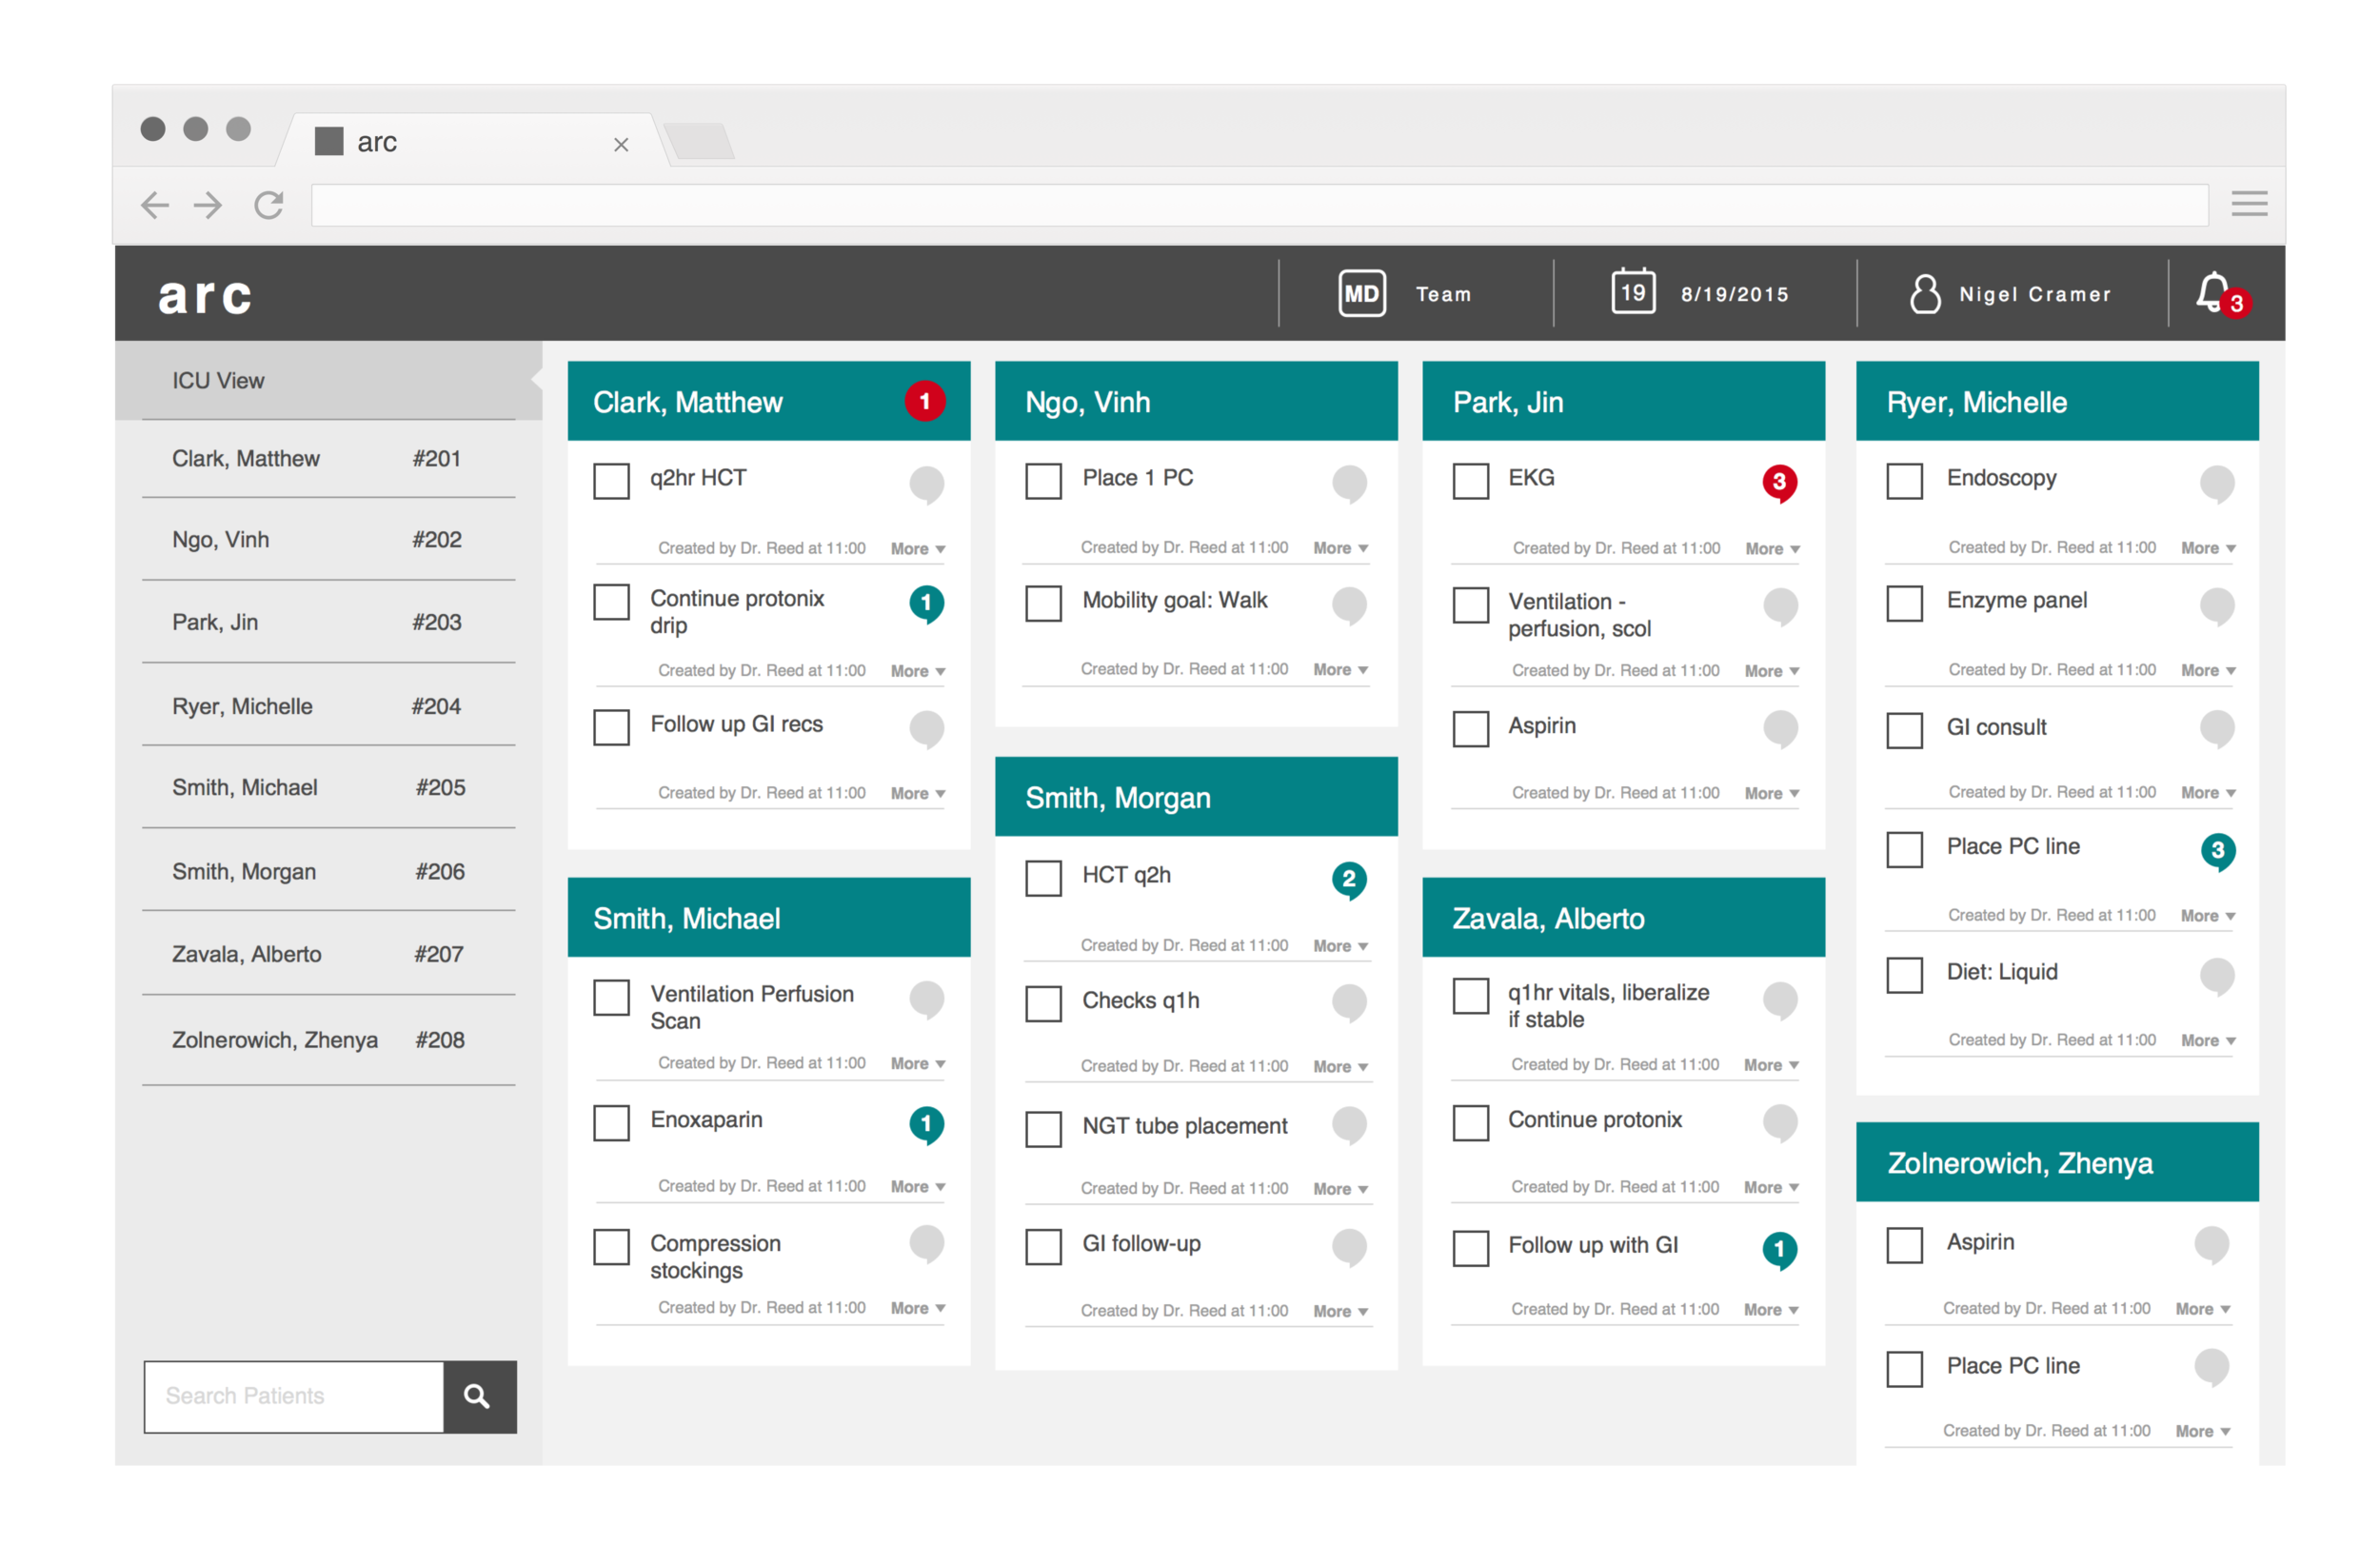Image resolution: width=2380 pixels, height=1545 pixels.
Task: Open red comment bubble on EKG task
Action: [x=1779, y=483]
